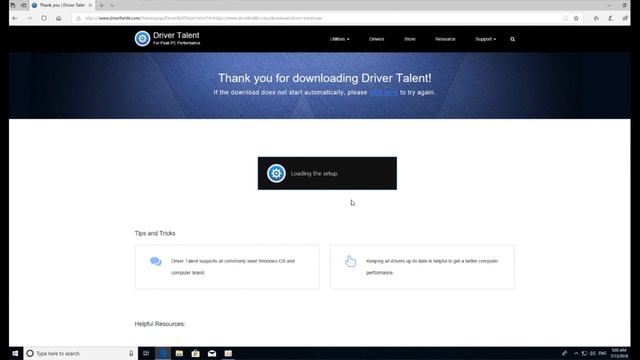The height and width of the screenshot is (360, 640).
Task: Reload the page with the refresh icon
Action: 44,18
